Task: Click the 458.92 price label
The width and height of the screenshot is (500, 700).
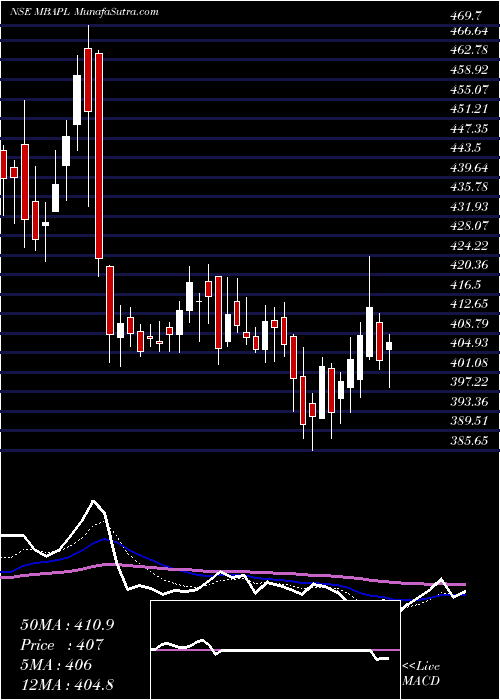Action: click(x=469, y=70)
